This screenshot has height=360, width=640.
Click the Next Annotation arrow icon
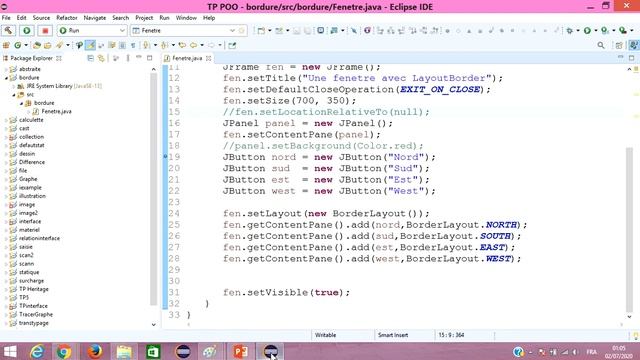click(146, 45)
